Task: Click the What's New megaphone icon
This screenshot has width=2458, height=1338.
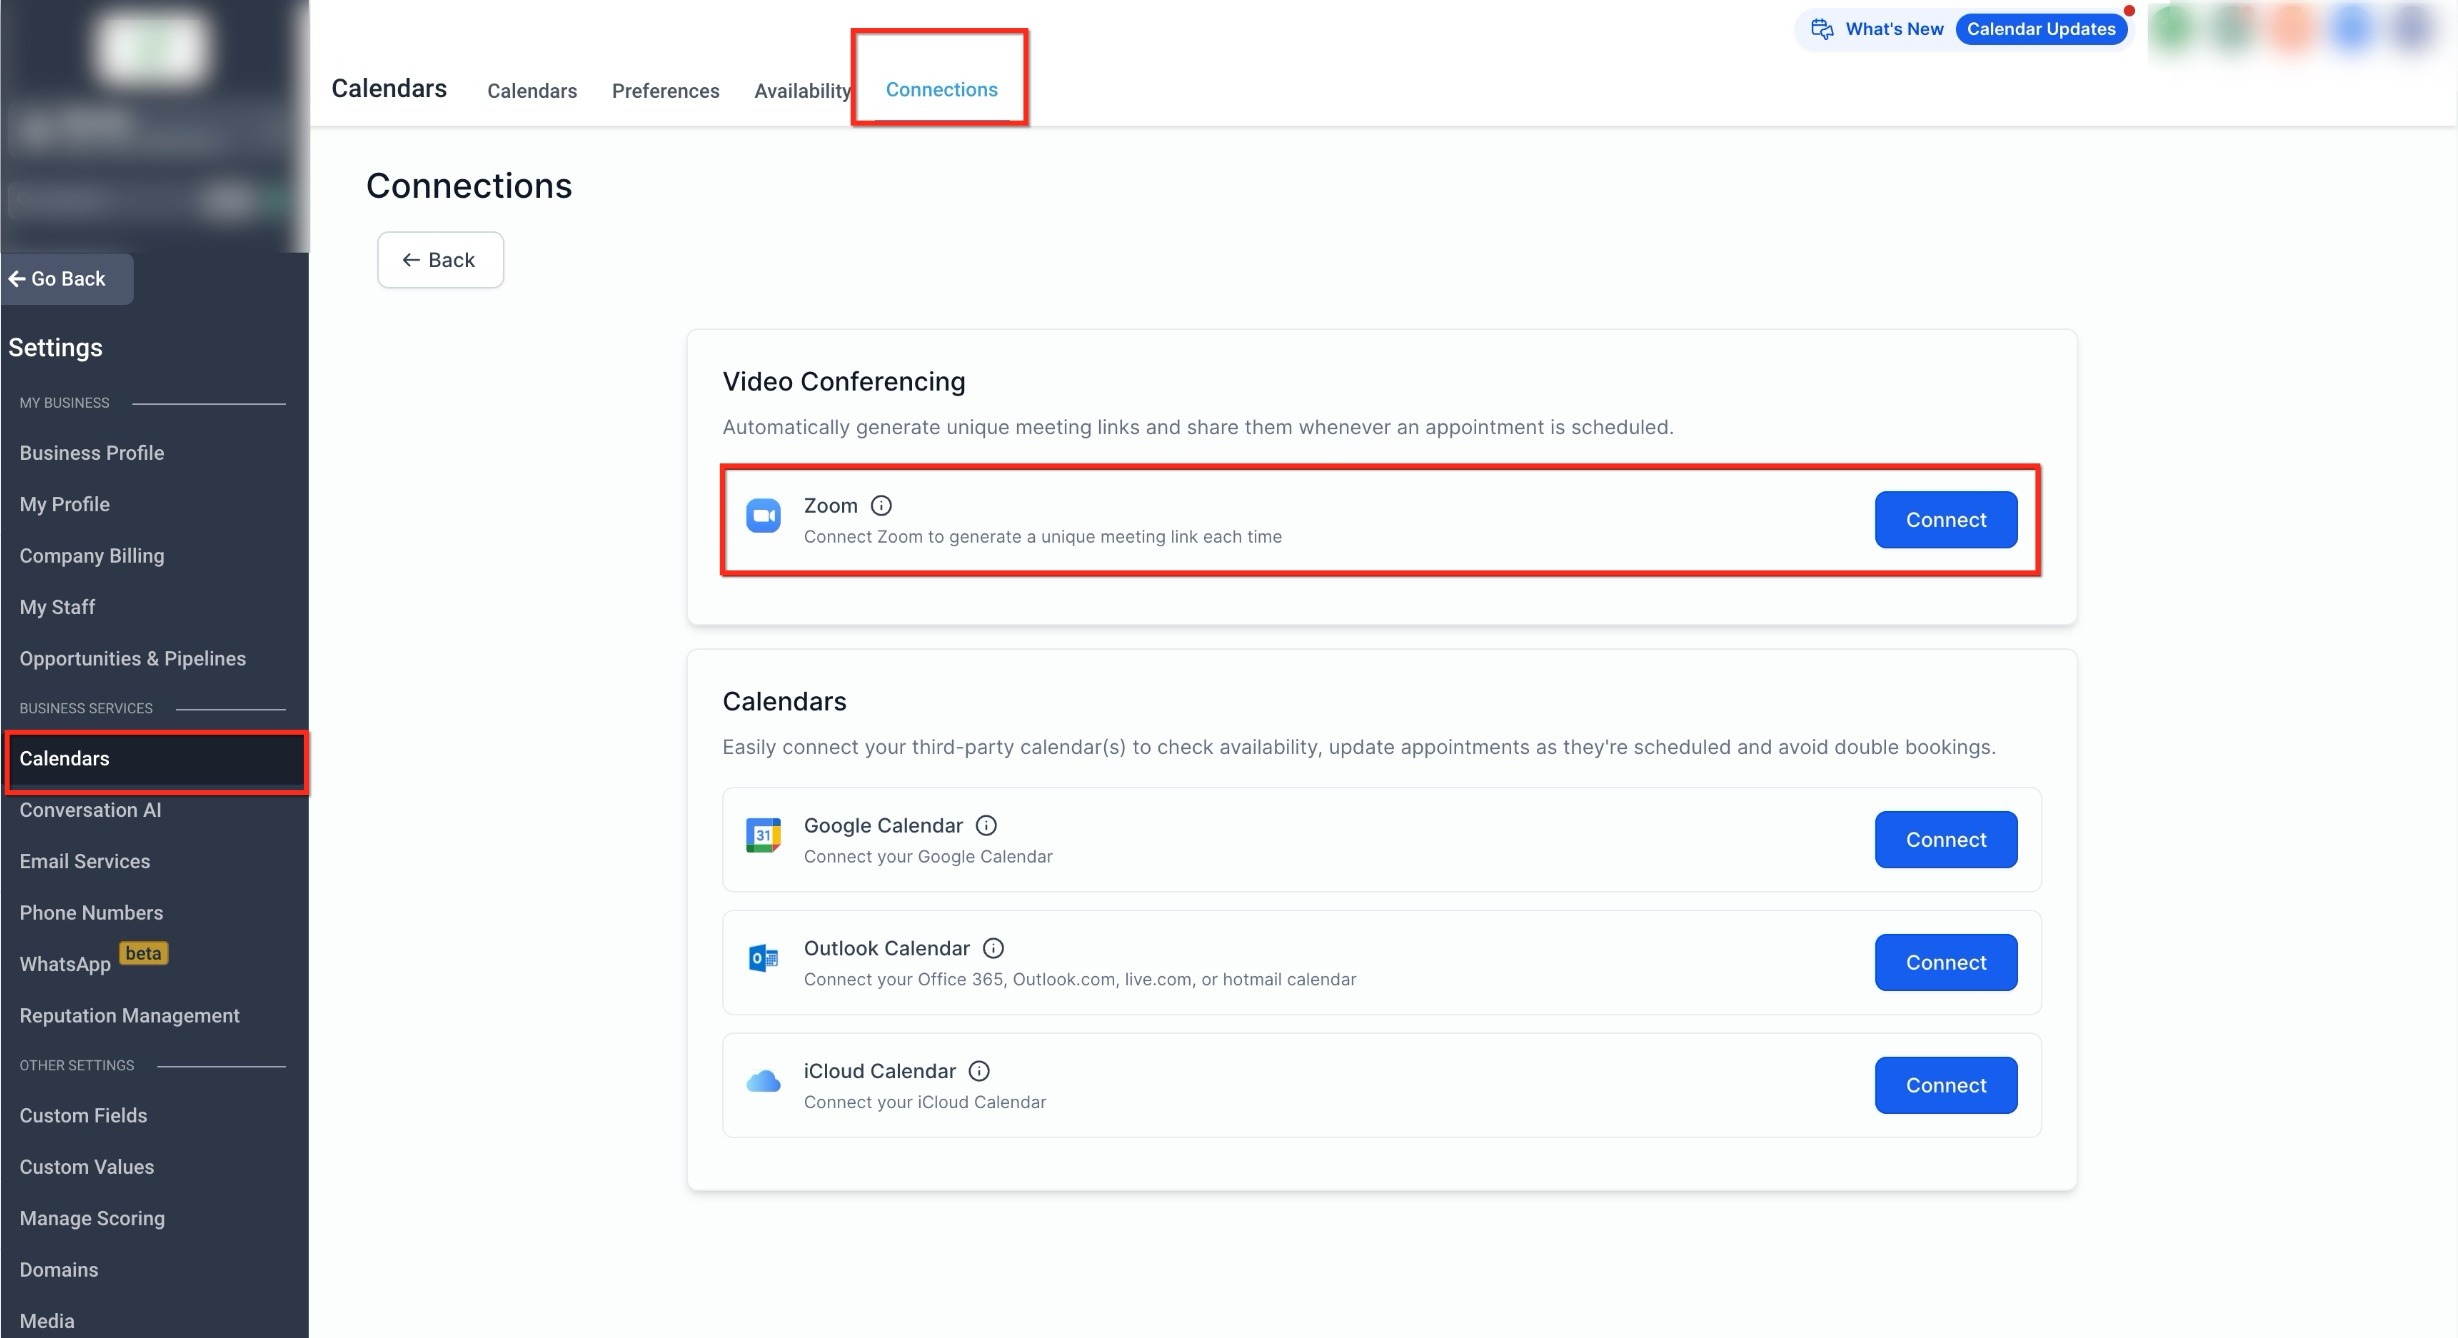Action: pyautogui.click(x=1822, y=30)
